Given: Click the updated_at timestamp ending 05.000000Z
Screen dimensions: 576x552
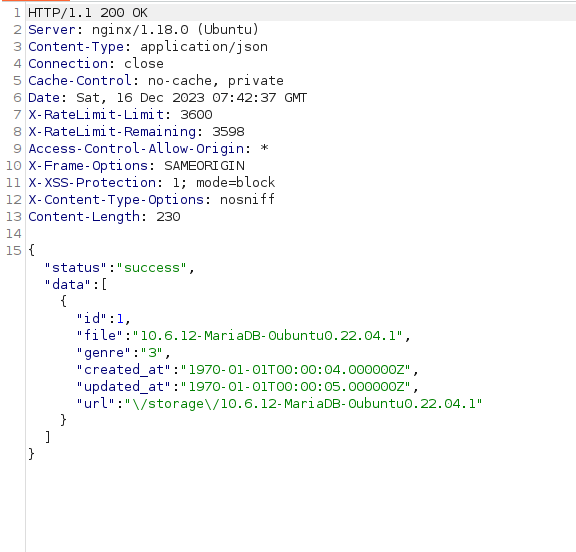Looking at the screenshot, I should [296, 386].
